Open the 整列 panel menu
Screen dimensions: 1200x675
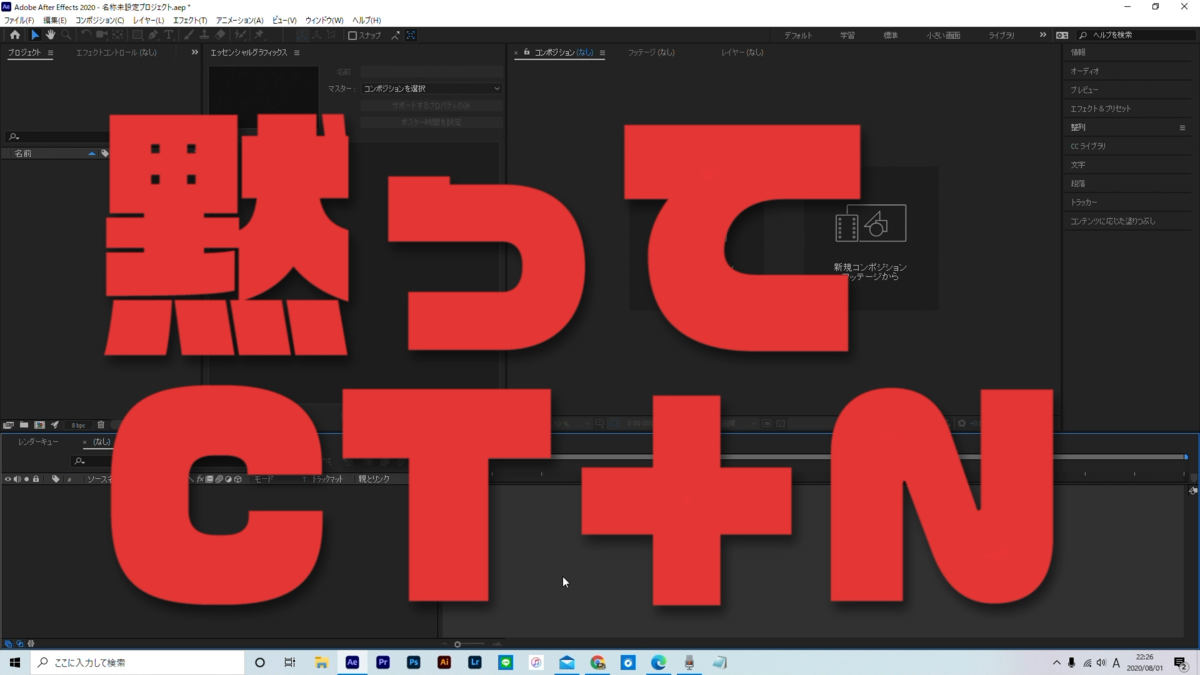tap(1183, 127)
